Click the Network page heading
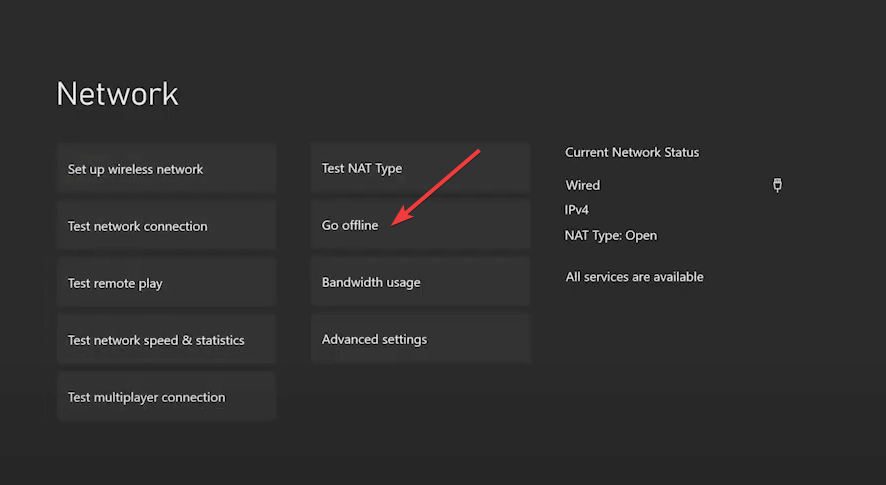886x485 pixels. tap(117, 94)
